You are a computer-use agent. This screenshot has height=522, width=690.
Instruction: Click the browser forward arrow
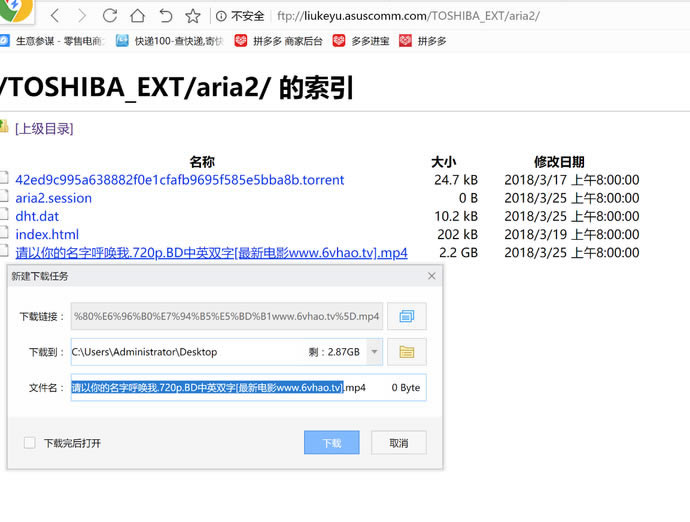pyautogui.click(x=82, y=16)
